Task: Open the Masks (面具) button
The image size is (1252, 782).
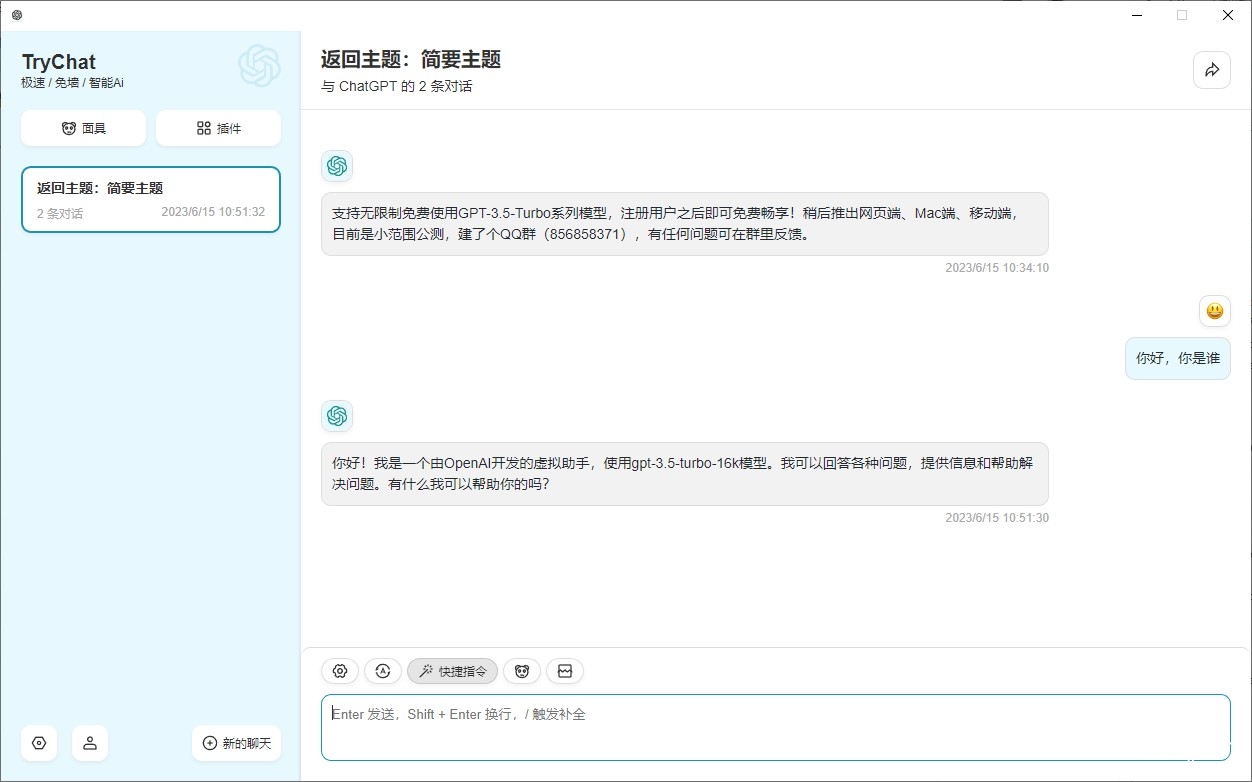Action: coord(83,128)
